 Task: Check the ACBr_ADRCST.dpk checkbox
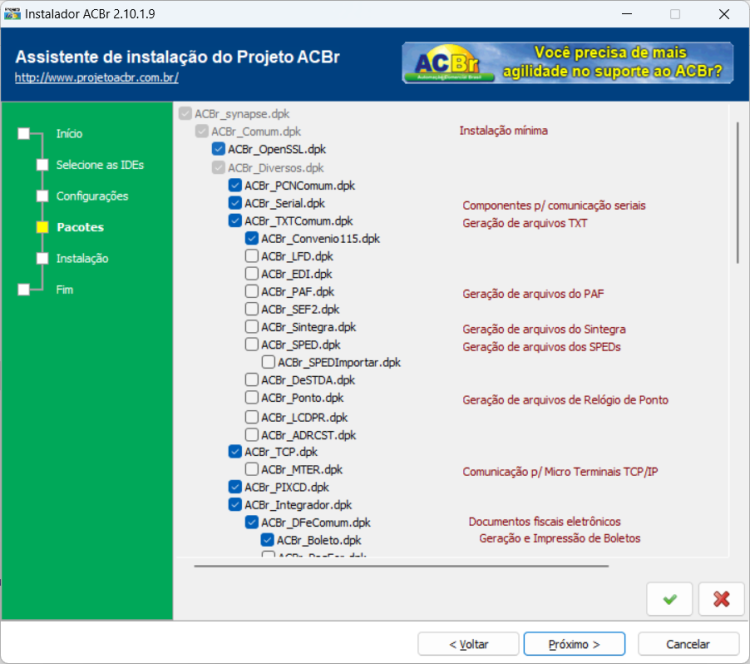(x=252, y=435)
